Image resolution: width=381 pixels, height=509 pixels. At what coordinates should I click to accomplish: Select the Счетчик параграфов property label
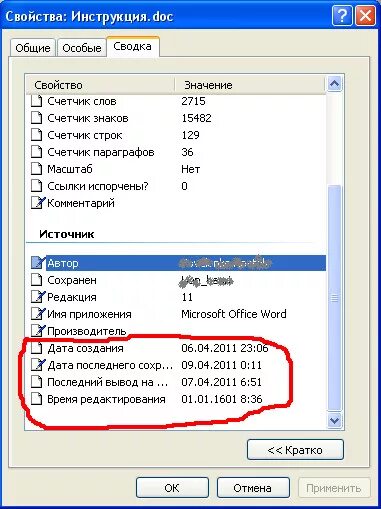coord(101,152)
